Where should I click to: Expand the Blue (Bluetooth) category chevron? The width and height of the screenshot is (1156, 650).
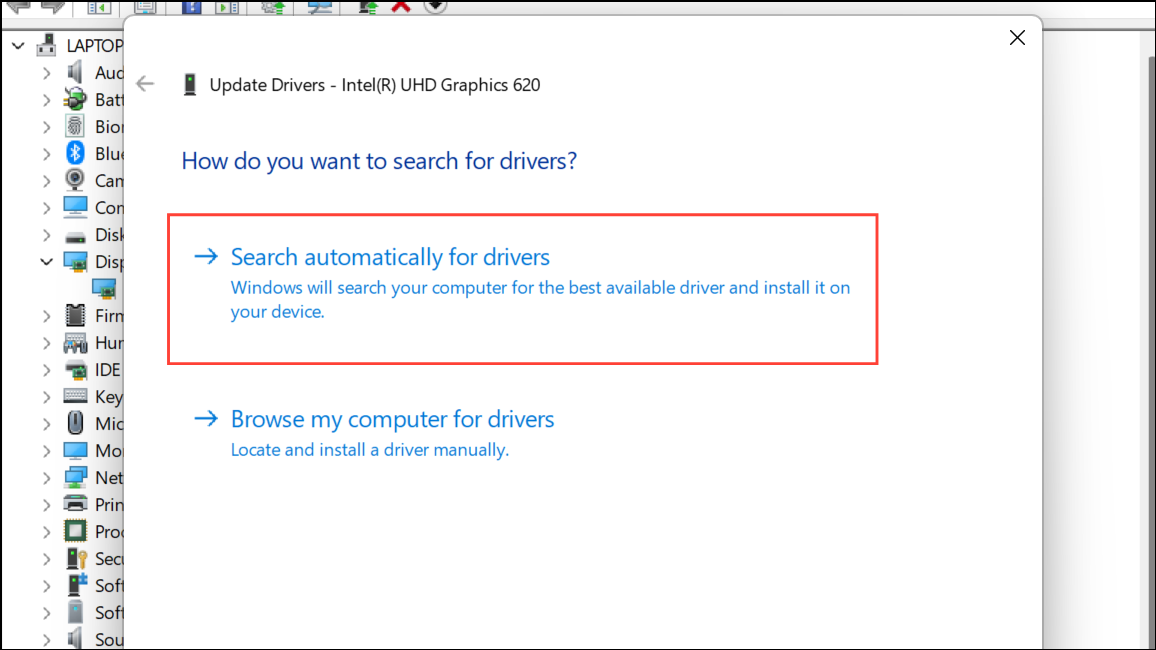click(x=46, y=154)
